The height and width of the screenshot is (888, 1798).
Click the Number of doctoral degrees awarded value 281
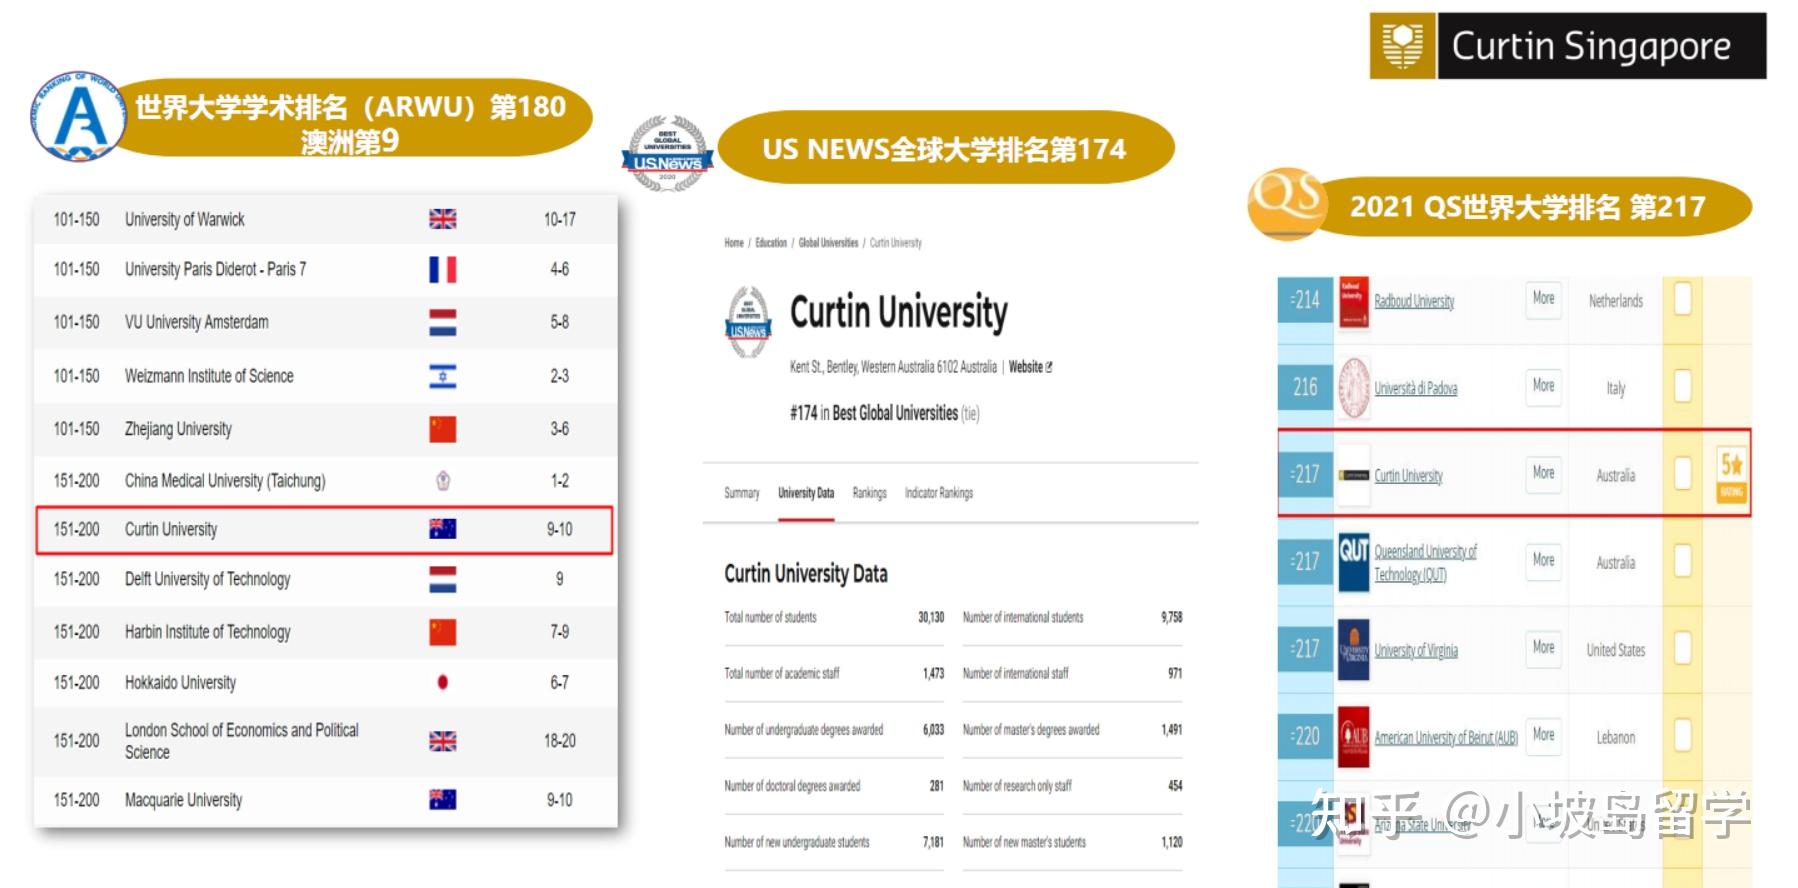[x=937, y=786]
